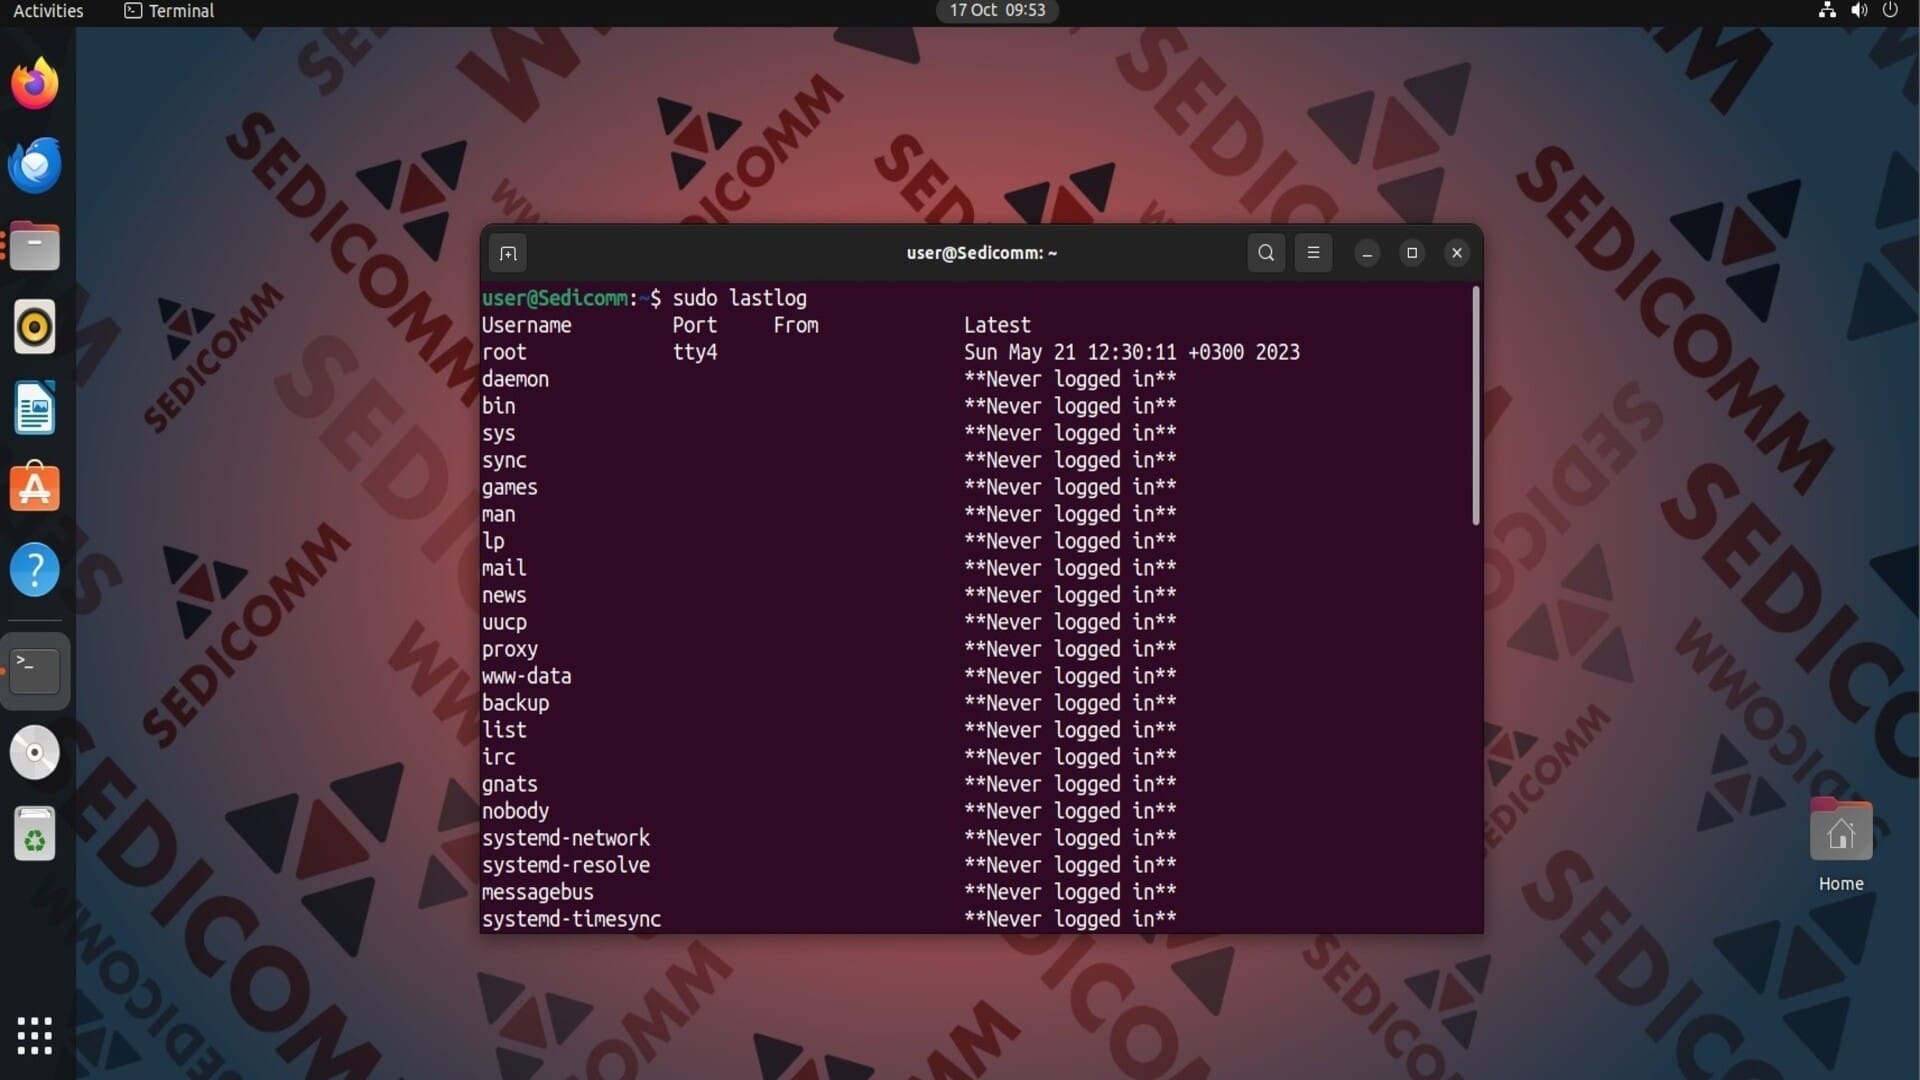
Task: Click the 'sudo lastlog' command text
Action: tap(739, 298)
